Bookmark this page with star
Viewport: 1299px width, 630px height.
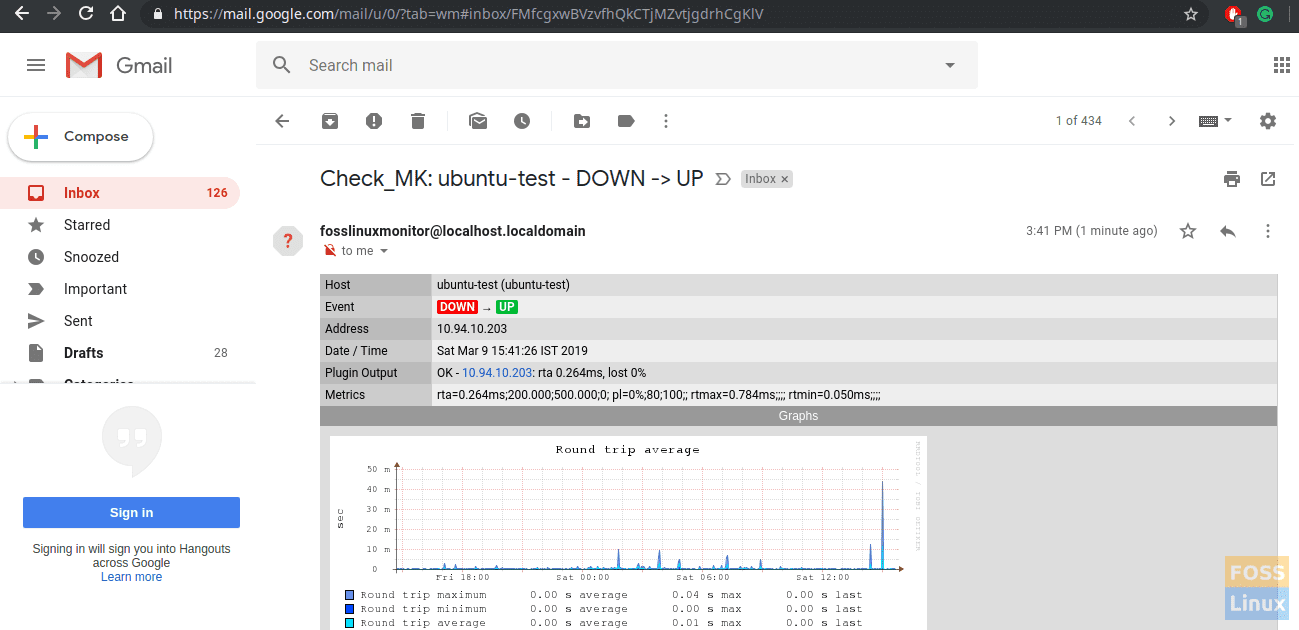coord(1190,14)
